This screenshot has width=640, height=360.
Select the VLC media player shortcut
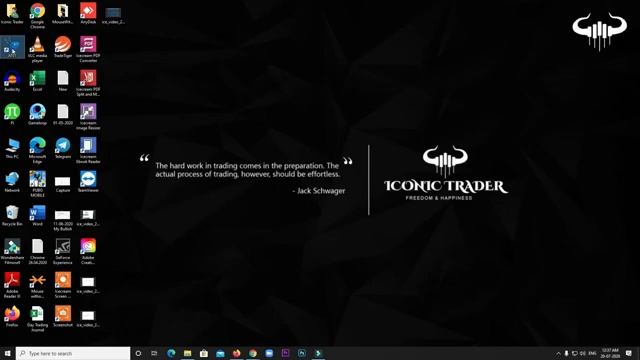(x=38, y=49)
